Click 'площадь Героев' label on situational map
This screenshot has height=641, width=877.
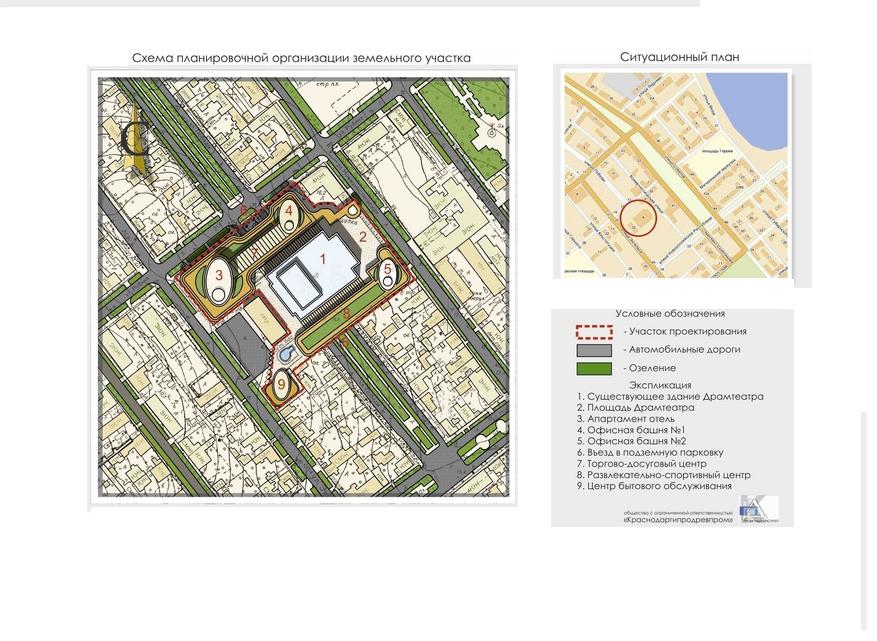[716, 151]
